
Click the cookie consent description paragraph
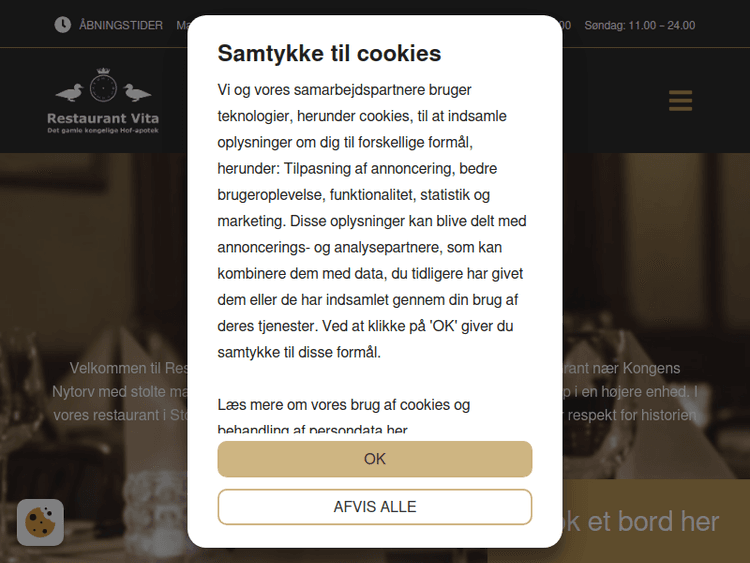pyautogui.click(x=372, y=220)
